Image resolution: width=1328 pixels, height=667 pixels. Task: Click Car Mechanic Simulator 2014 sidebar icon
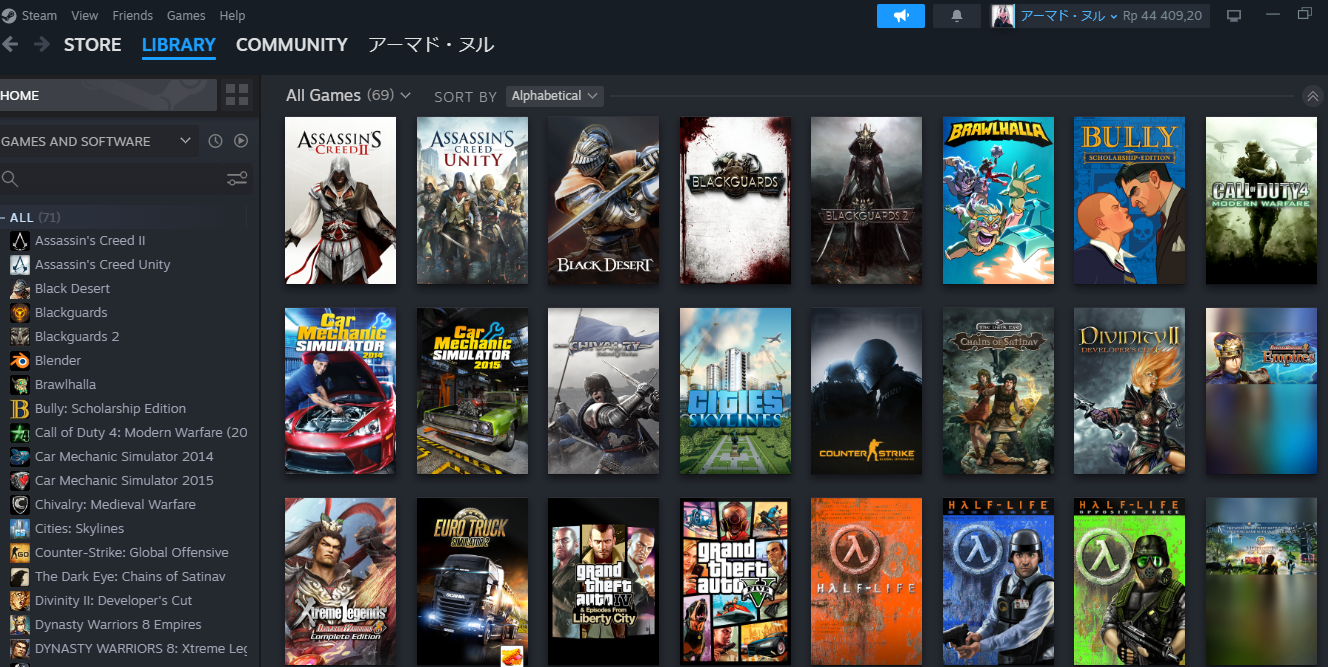(20, 456)
